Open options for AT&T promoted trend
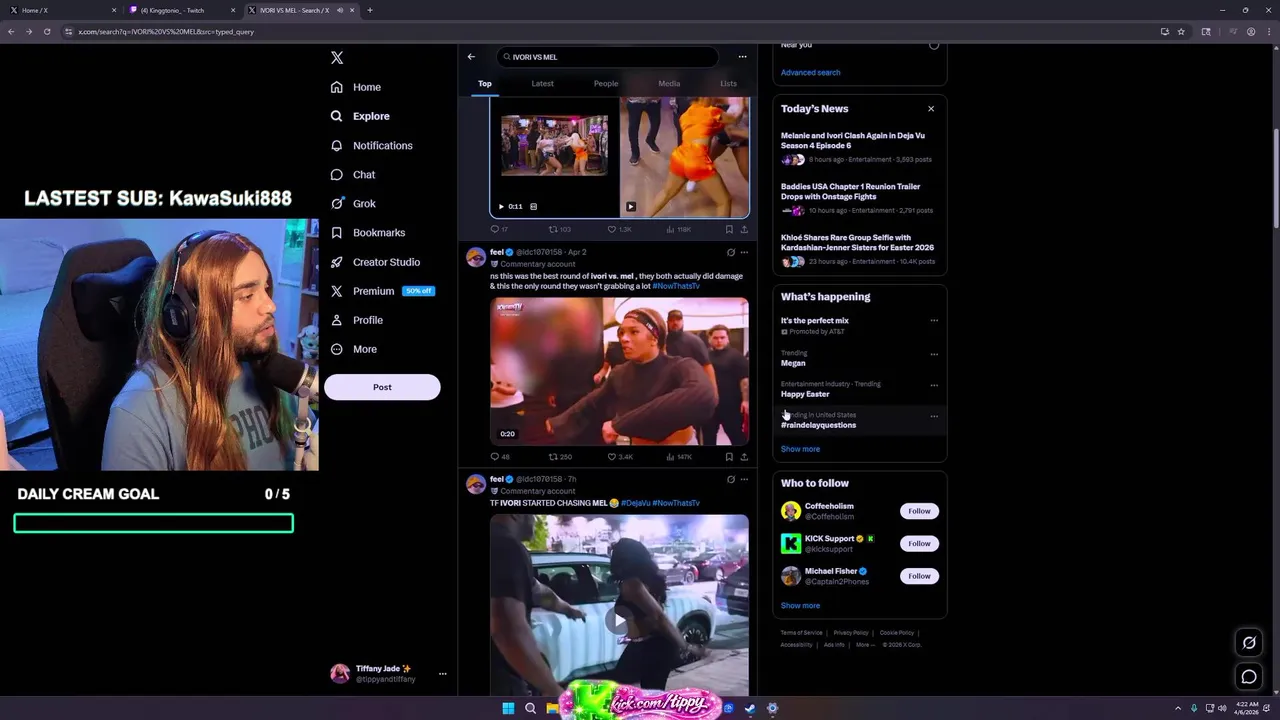This screenshot has width=1280, height=720. click(x=934, y=321)
